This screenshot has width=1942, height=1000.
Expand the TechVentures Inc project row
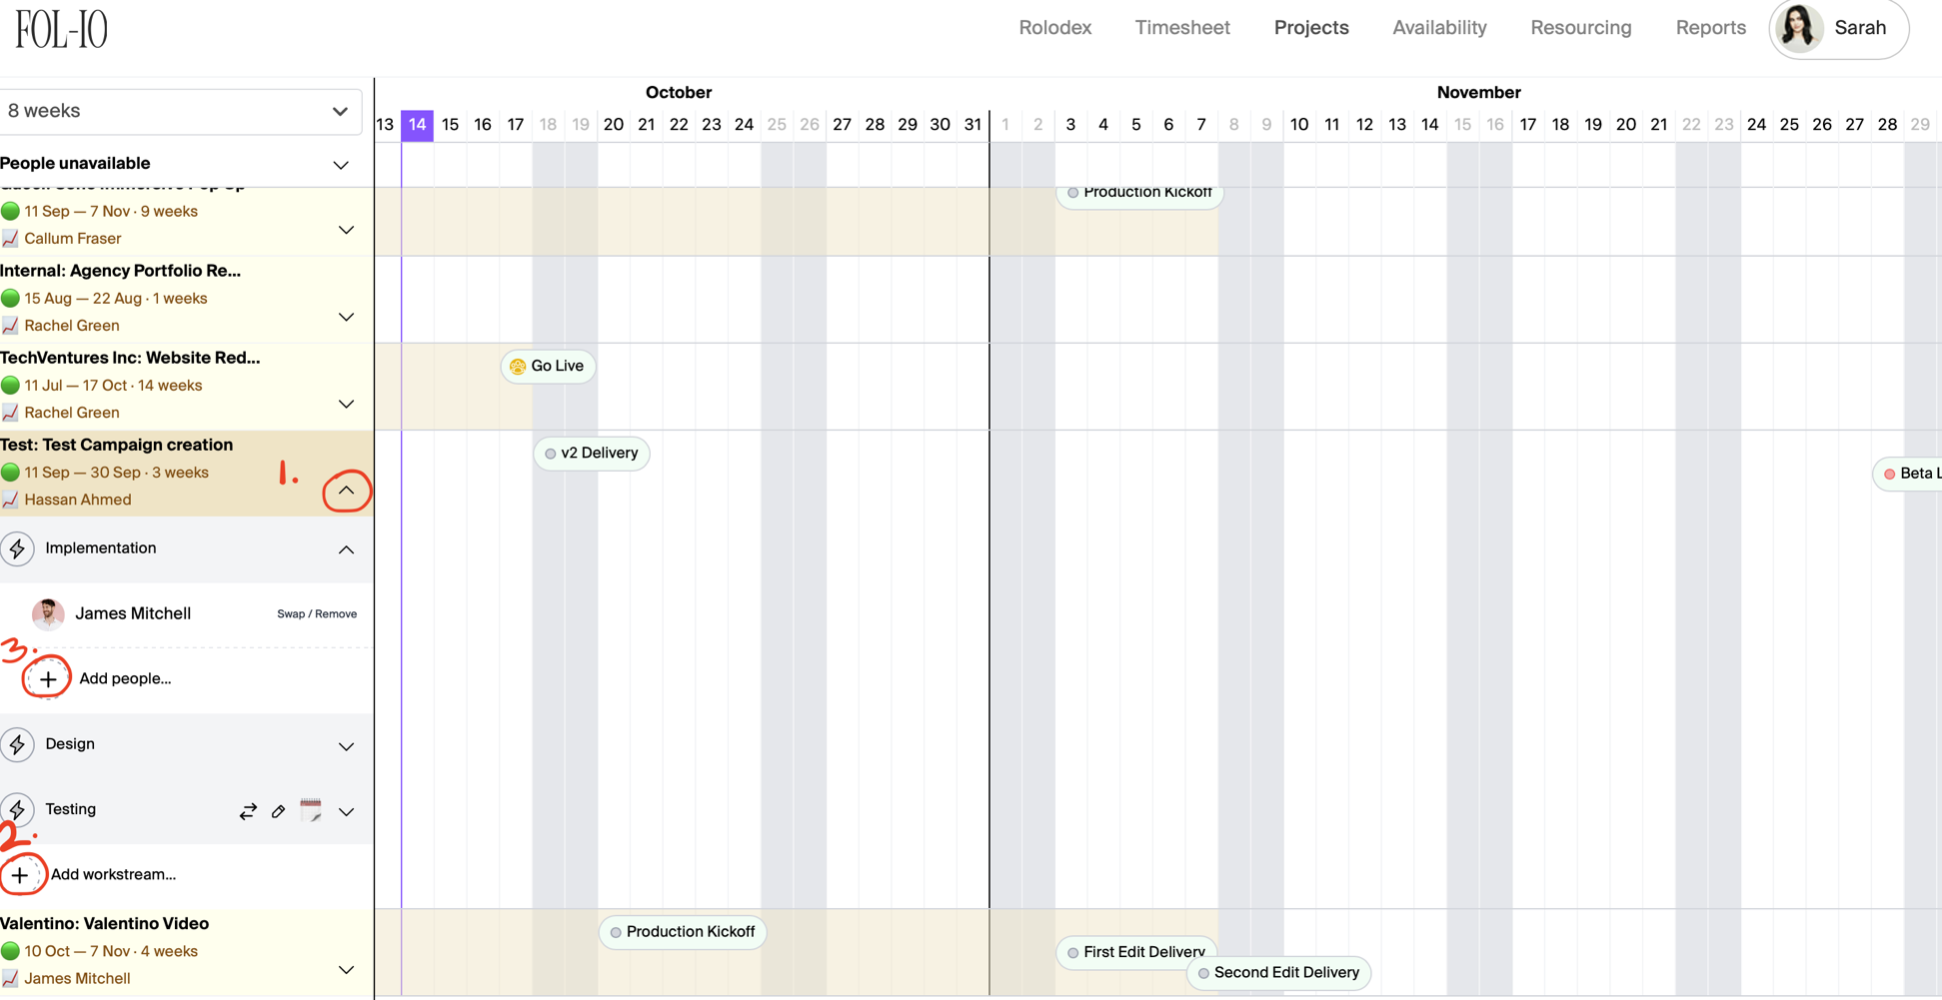(346, 404)
